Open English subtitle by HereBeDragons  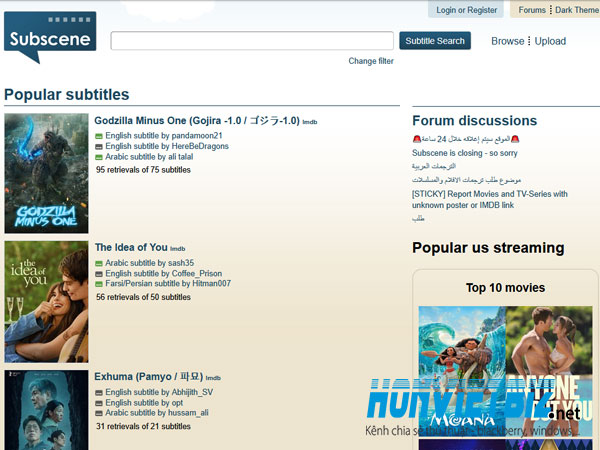click(x=167, y=146)
